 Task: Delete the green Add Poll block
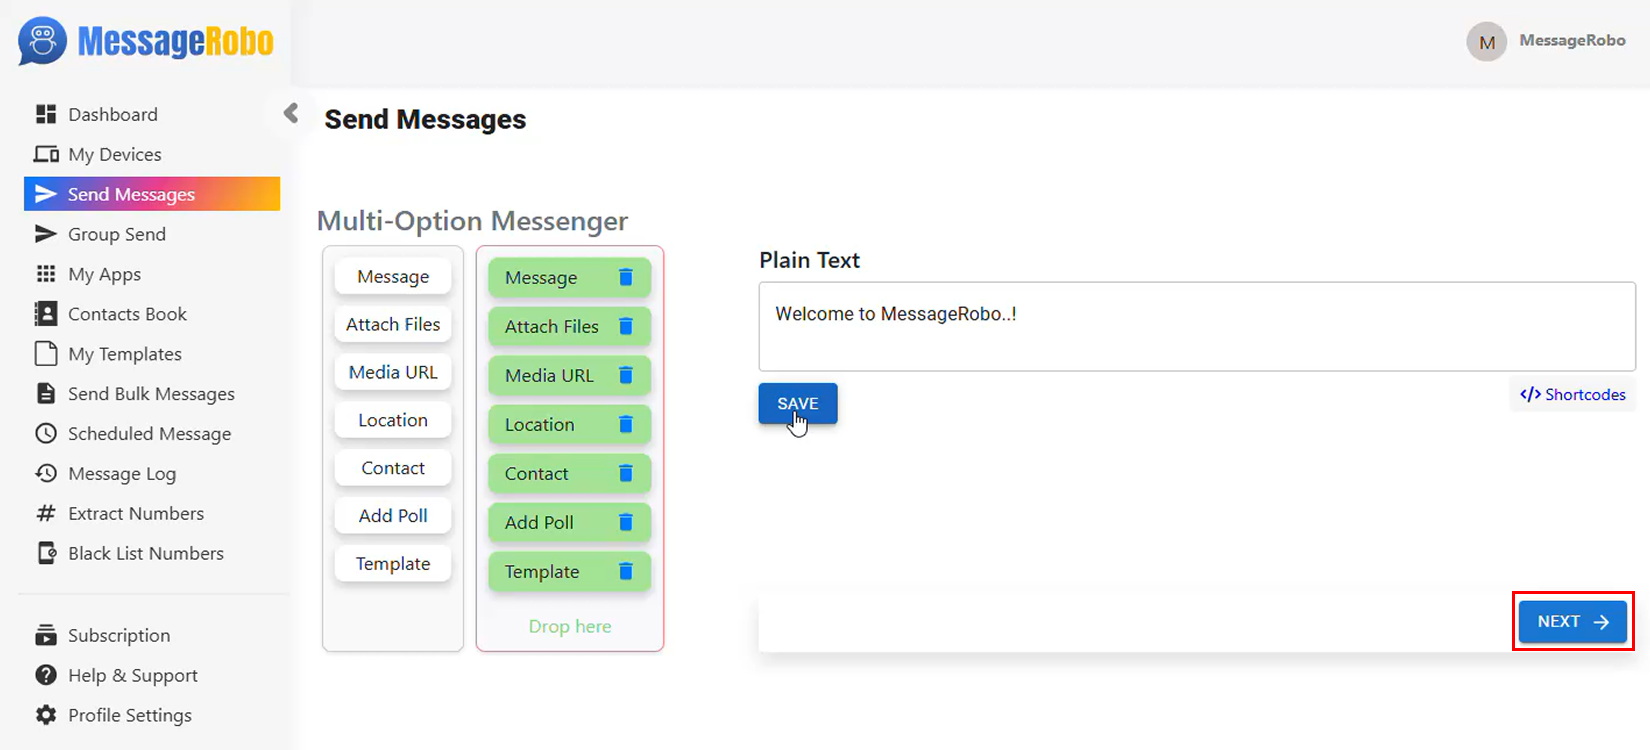tap(626, 522)
